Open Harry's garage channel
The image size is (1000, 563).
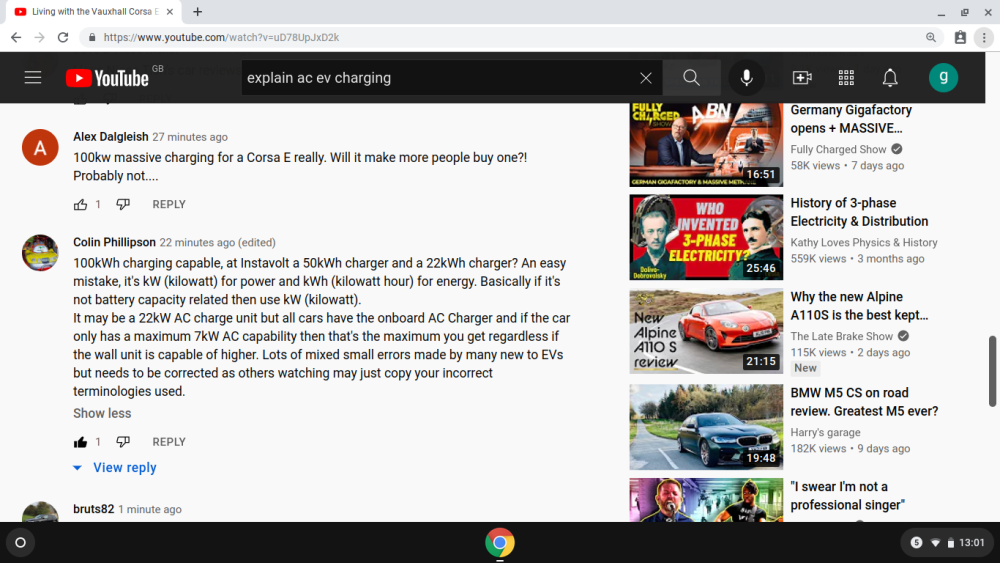pyautogui.click(x=825, y=432)
